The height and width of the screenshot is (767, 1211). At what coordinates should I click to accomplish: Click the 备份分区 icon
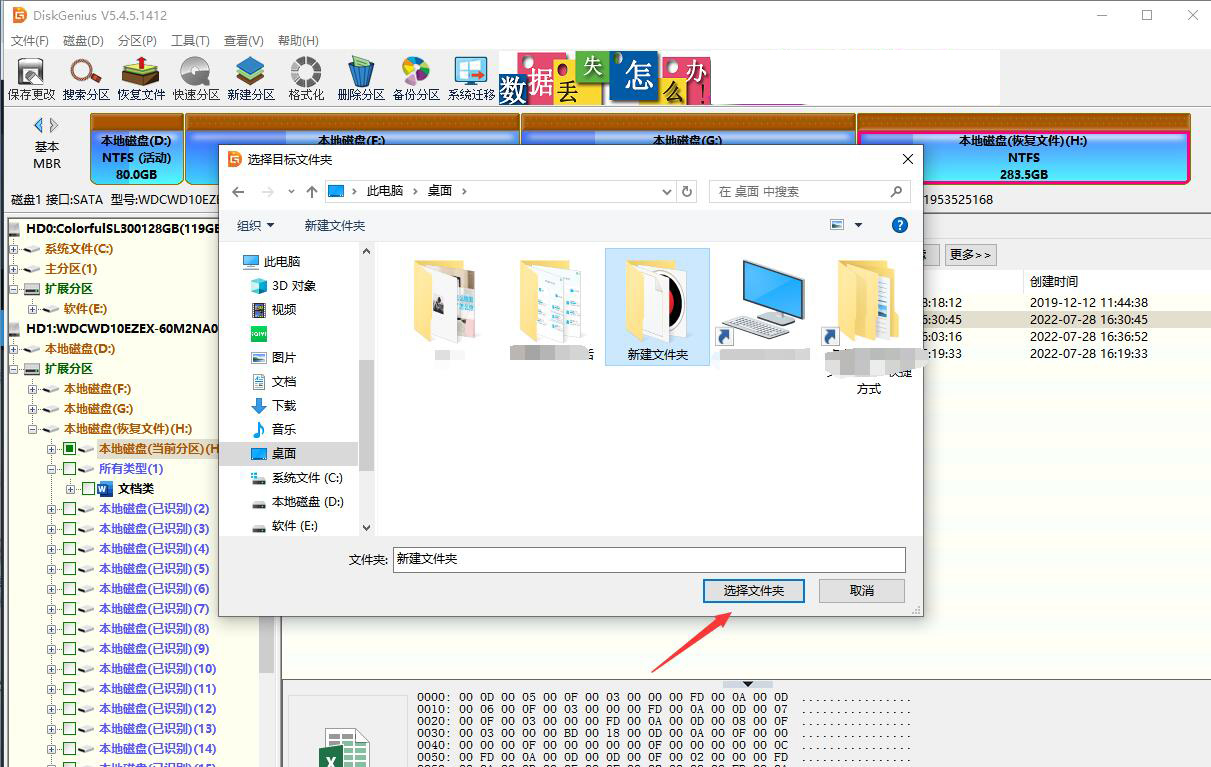pyautogui.click(x=416, y=78)
